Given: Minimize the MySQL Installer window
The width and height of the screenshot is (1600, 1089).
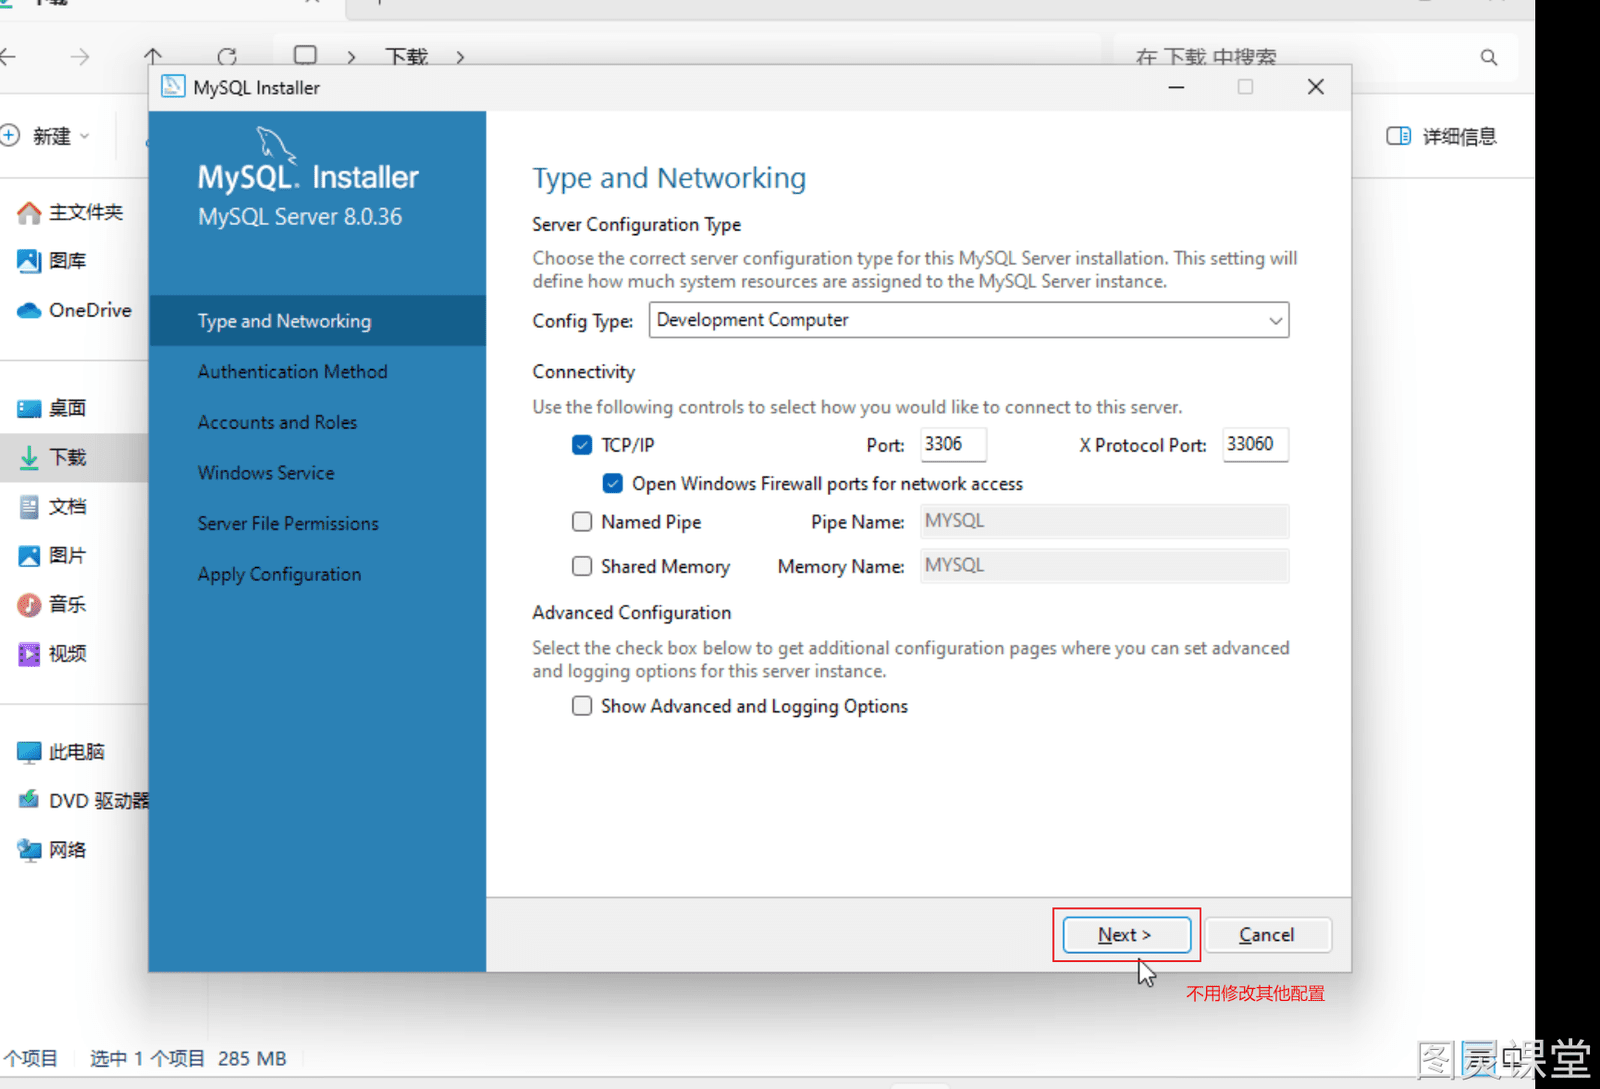Looking at the screenshot, I should pos(1176,87).
